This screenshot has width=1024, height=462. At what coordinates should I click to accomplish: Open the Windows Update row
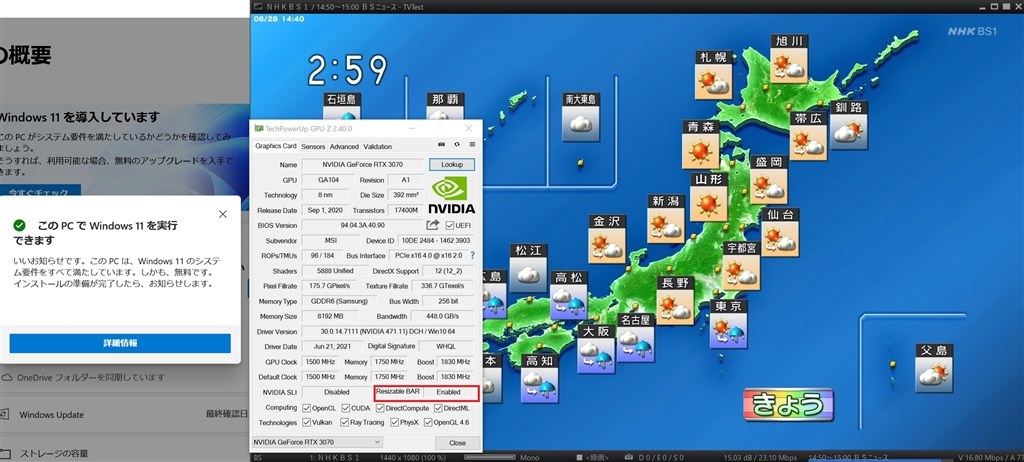point(124,415)
